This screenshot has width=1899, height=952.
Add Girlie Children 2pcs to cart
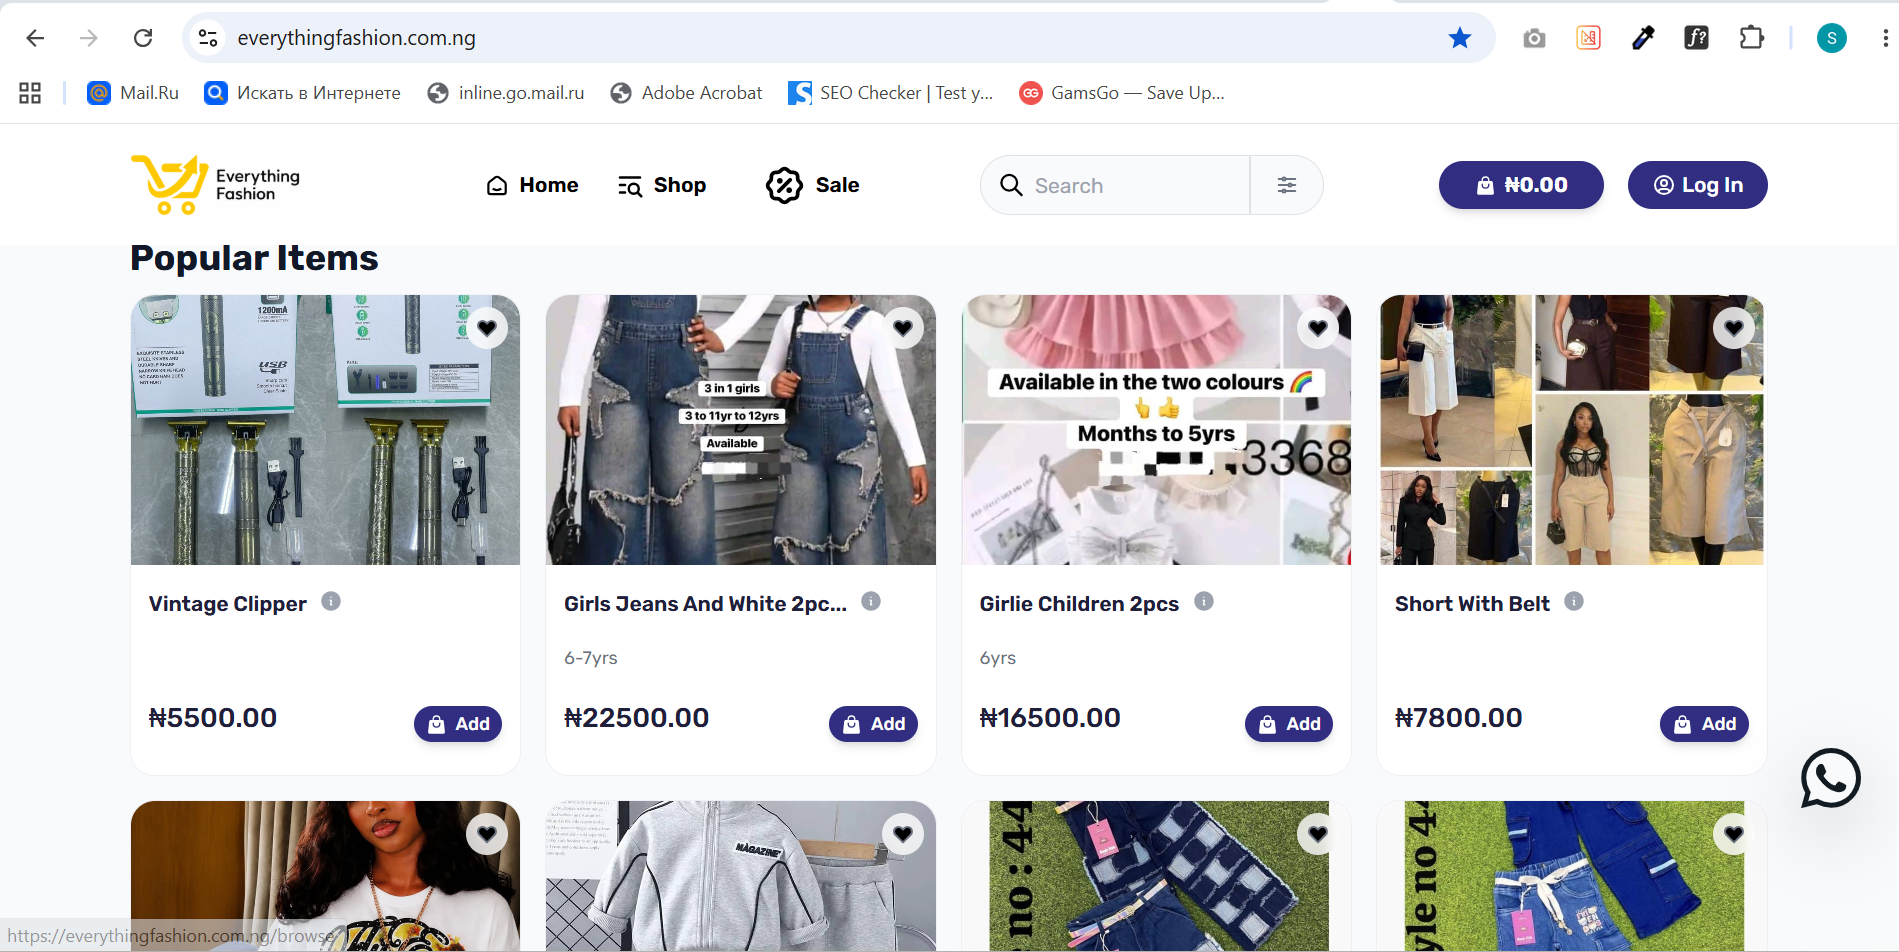pyautogui.click(x=1289, y=724)
